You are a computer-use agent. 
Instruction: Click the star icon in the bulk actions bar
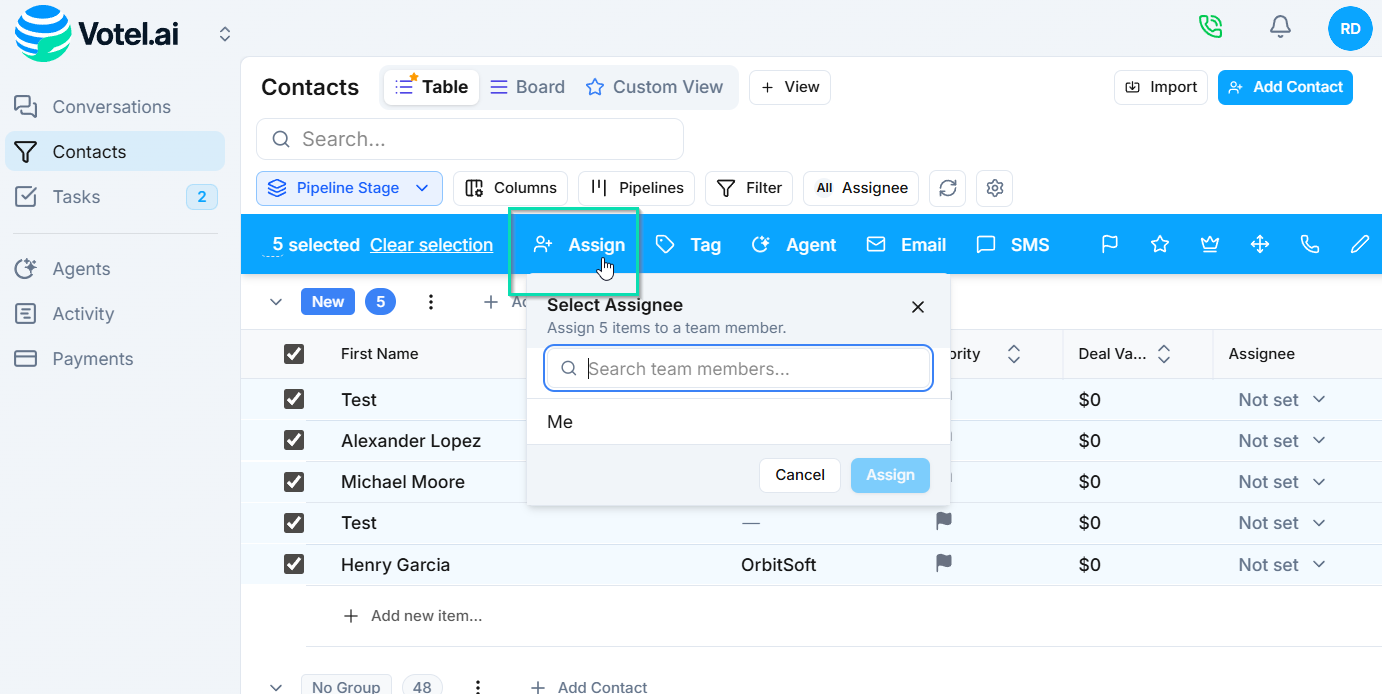[x=1160, y=243]
